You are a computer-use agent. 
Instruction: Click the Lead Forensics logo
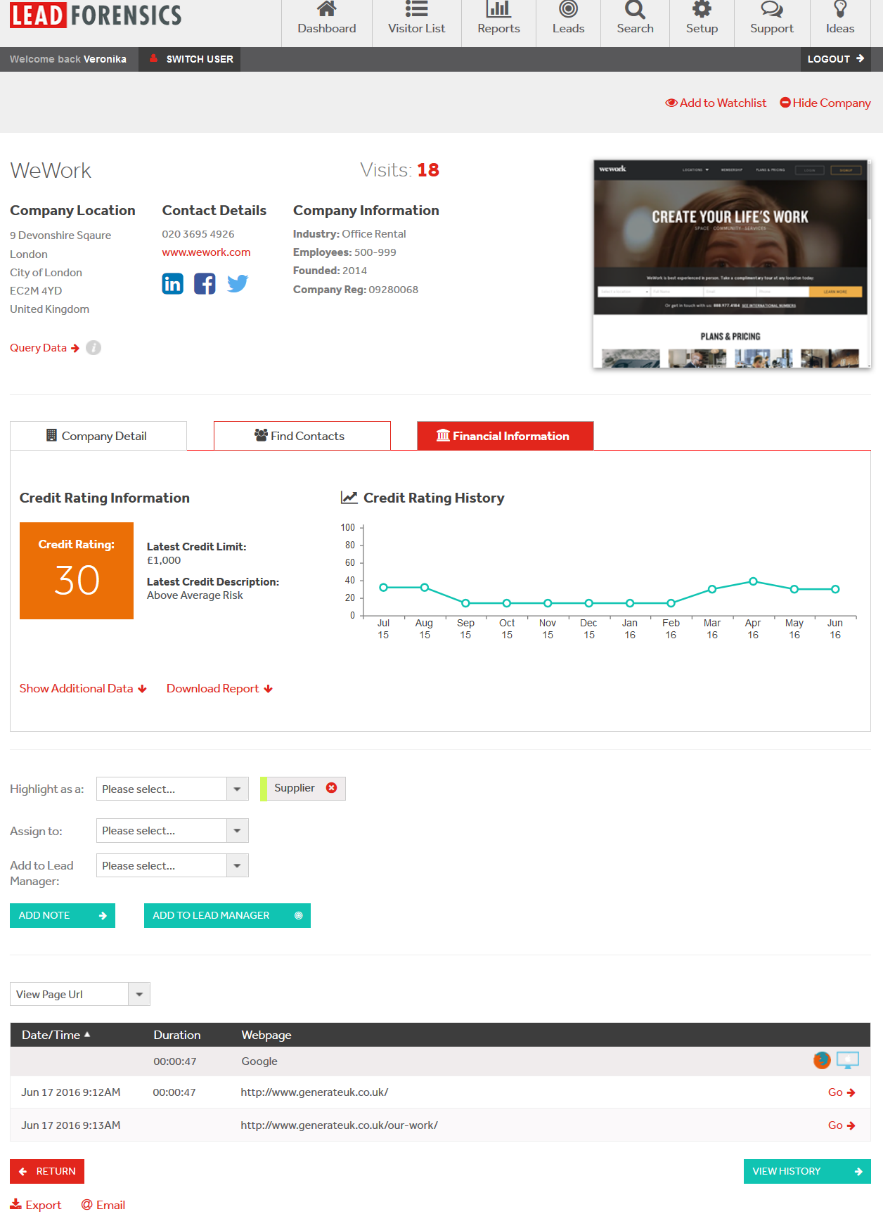96,14
